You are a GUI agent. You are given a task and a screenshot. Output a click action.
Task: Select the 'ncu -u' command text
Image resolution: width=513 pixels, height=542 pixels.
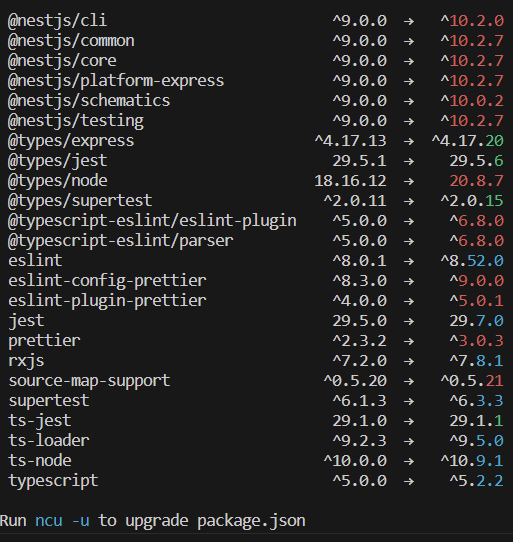tap(62, 521)
